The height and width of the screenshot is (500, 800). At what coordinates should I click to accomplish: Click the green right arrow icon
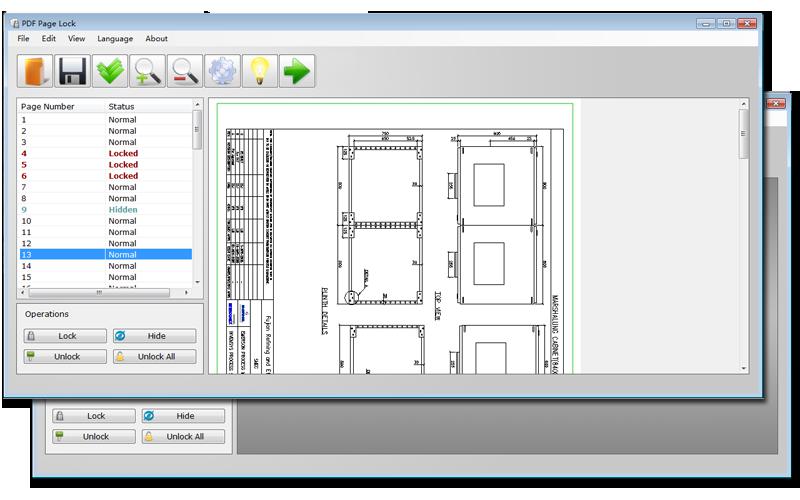click(x=297, y=71)
